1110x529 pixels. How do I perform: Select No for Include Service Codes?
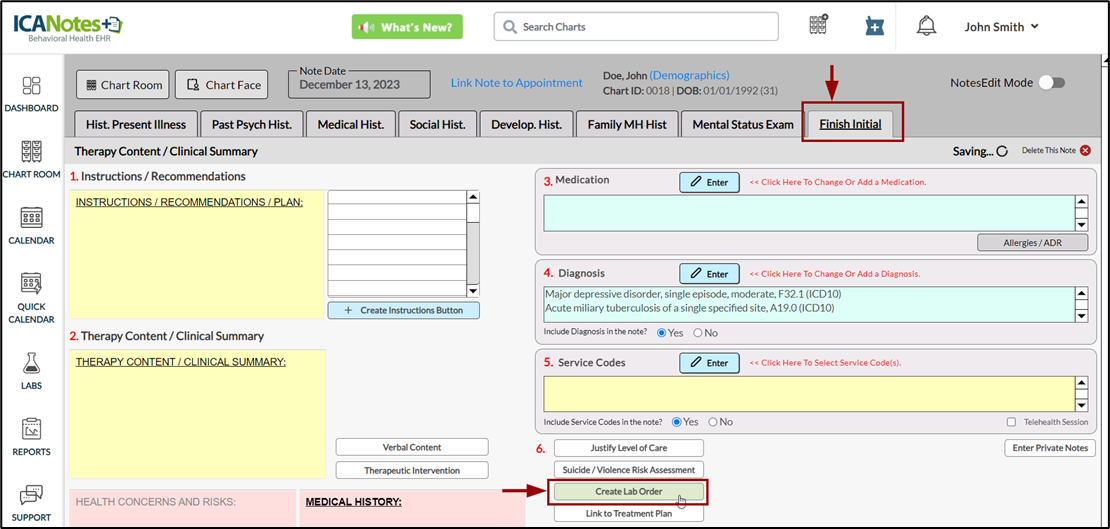coord(713,421)
